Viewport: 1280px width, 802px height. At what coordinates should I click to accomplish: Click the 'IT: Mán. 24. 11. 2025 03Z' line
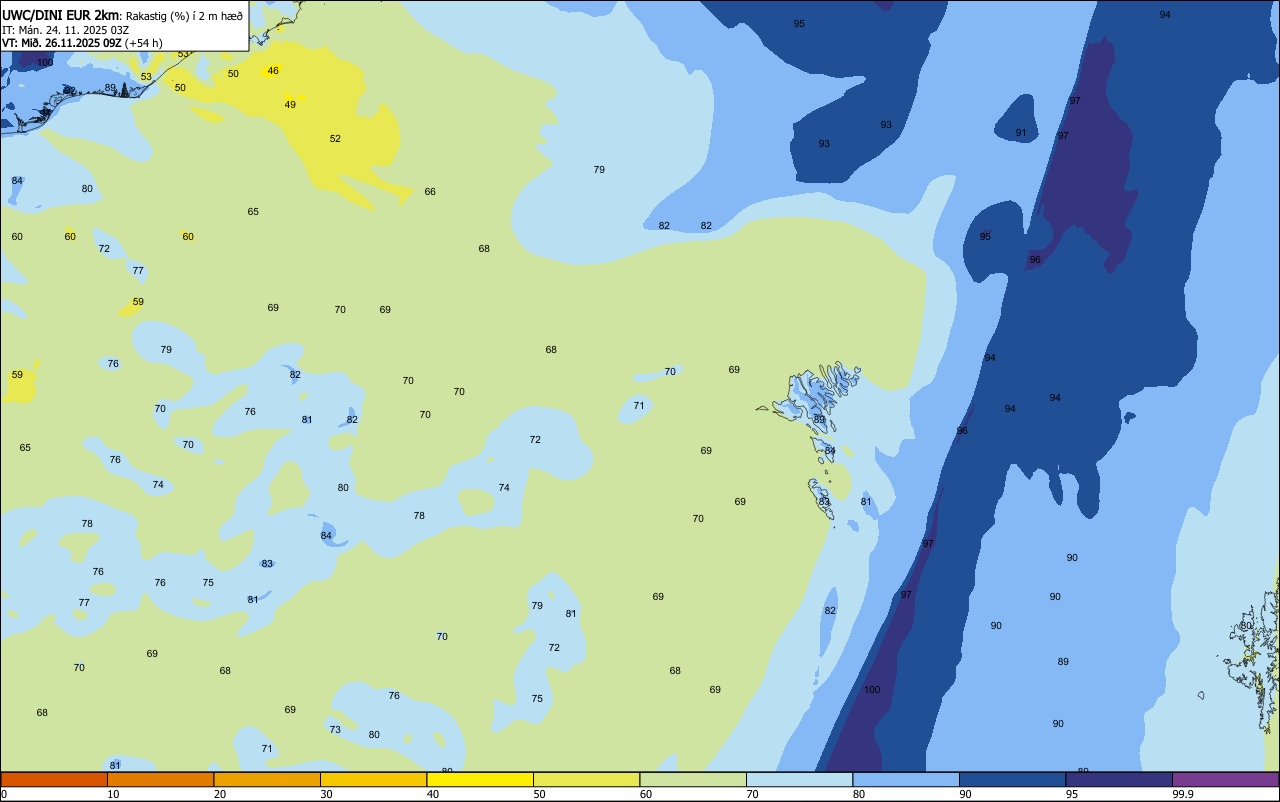tap(65, 29)
